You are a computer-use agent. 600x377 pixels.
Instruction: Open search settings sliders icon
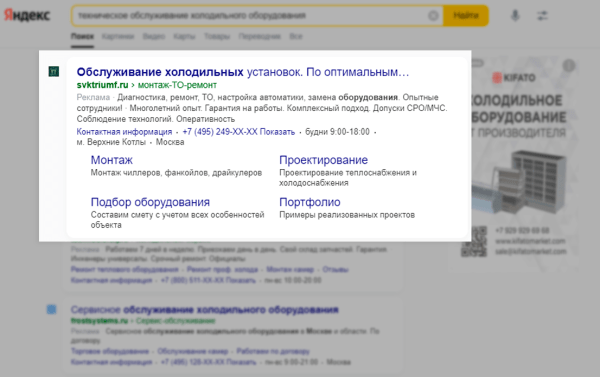click(x=542, y=16)
